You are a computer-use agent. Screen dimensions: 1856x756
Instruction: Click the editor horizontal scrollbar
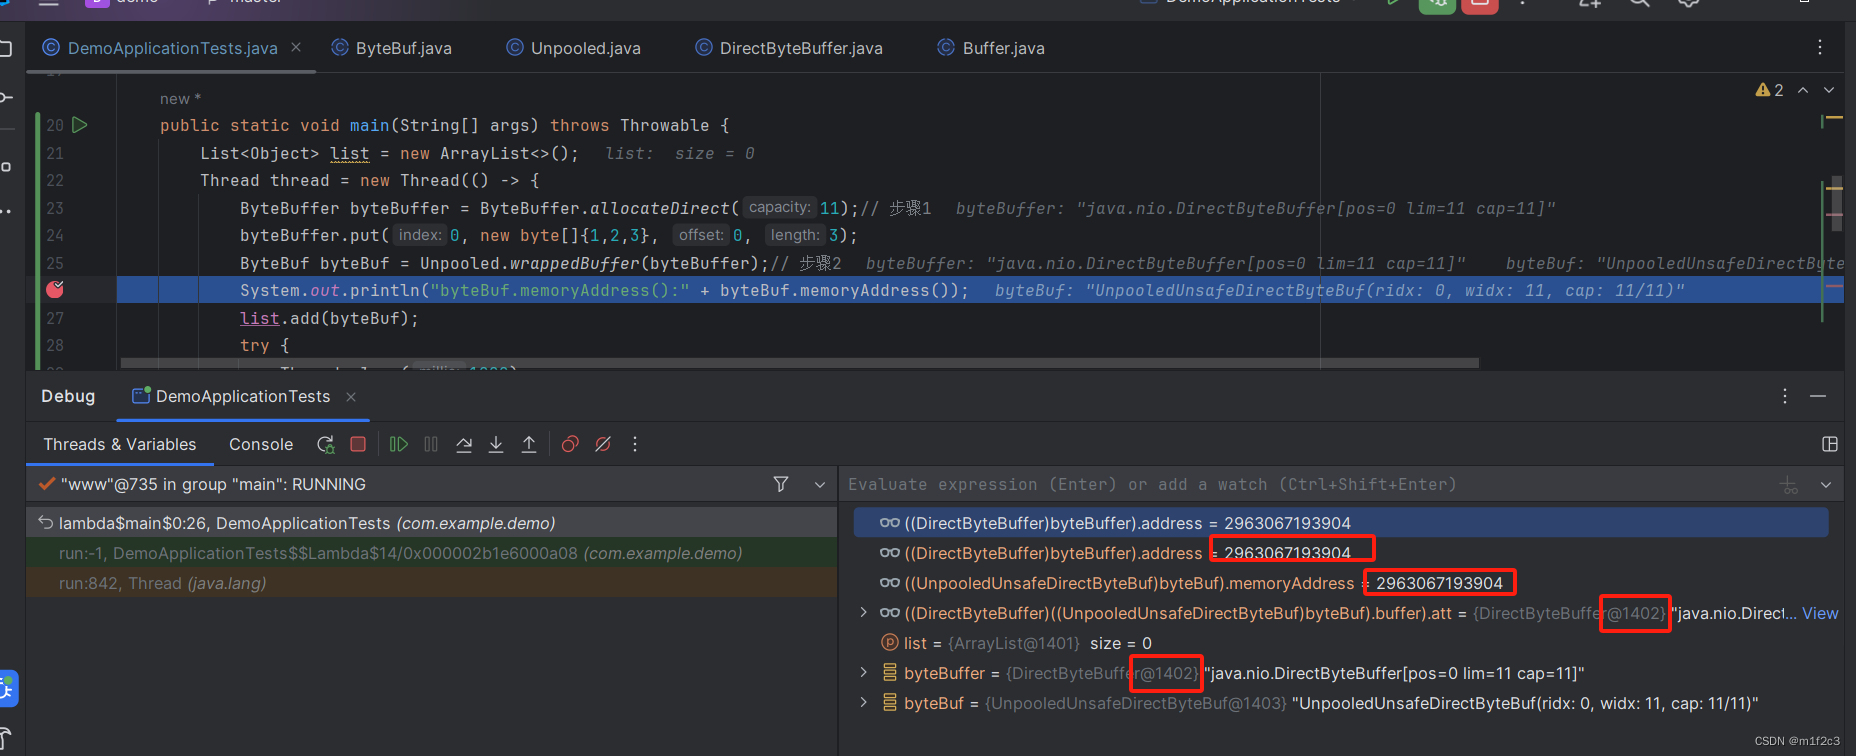800,363
